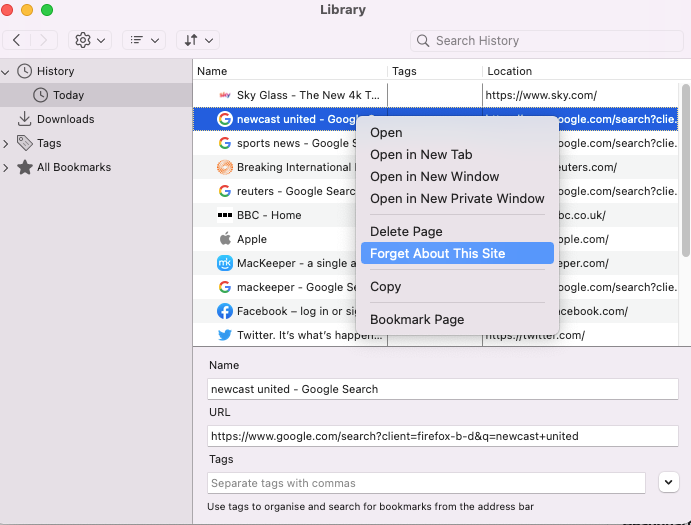Viewport: 691px width, 525px height.
Task: Click the Name field showing newcast united
Action: [x=442, y=389]
